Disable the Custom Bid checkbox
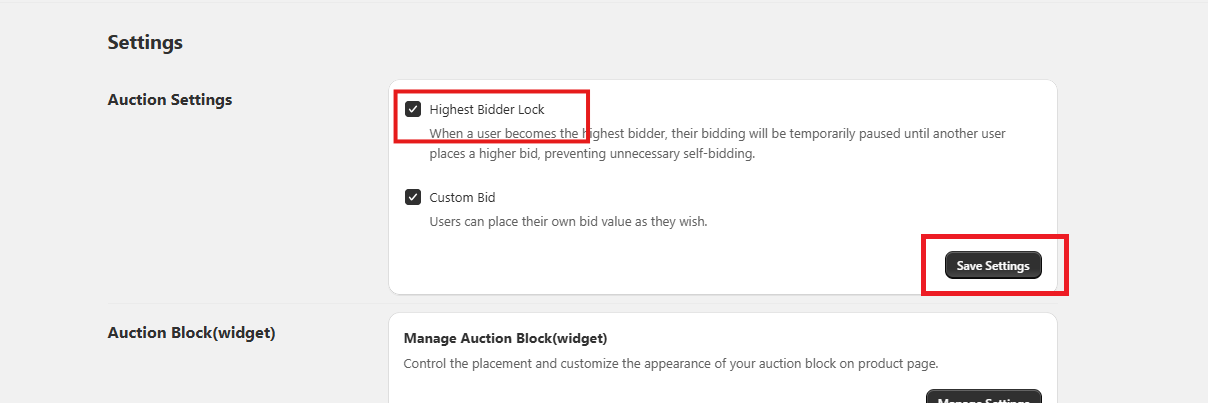1208x403 pixels. click(x=413, y=197)
